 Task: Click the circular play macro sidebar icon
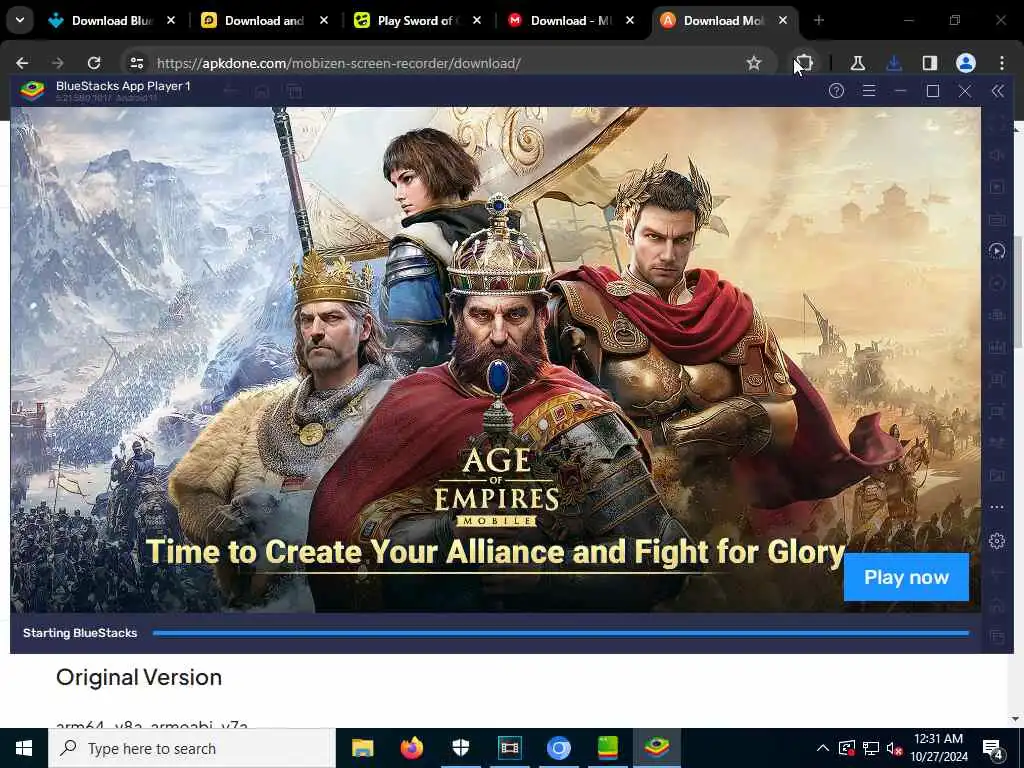tap(997, 251)
